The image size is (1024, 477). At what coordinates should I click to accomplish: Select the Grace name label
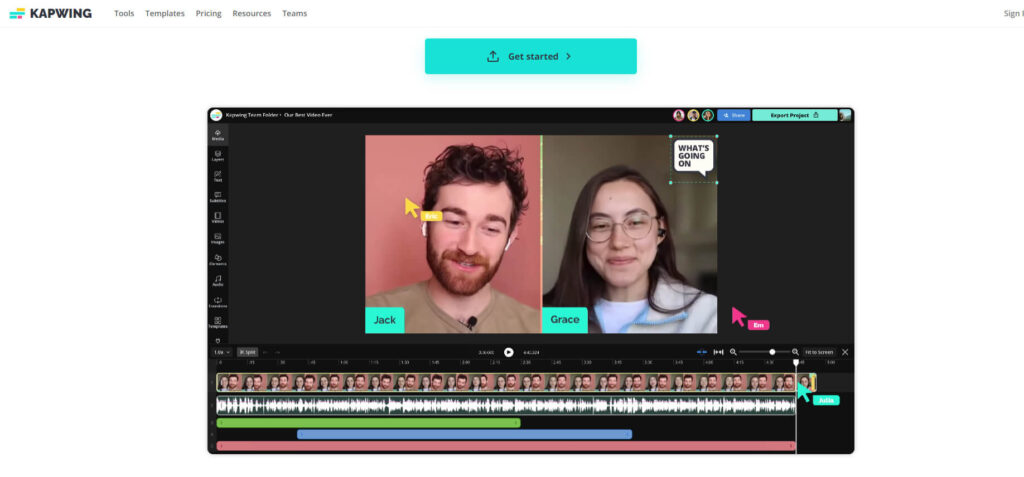(565, 320)
